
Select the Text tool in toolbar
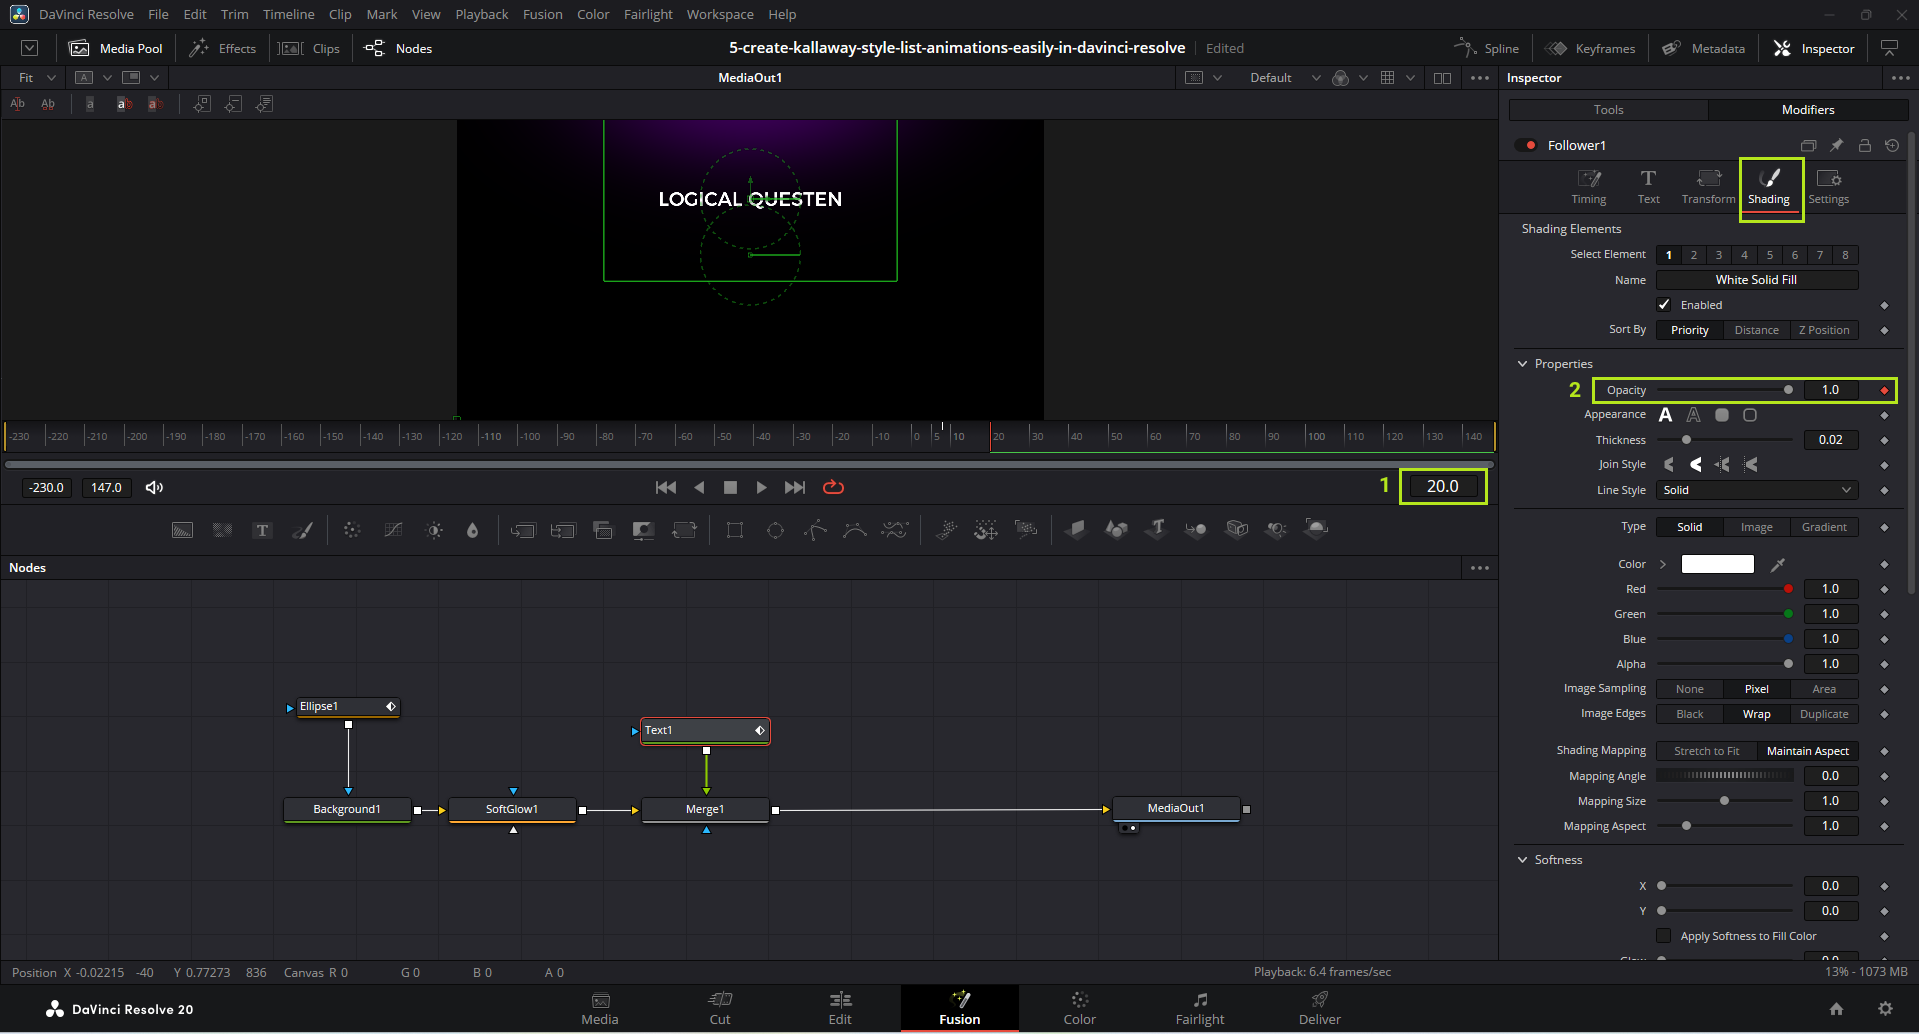[262, 530]
